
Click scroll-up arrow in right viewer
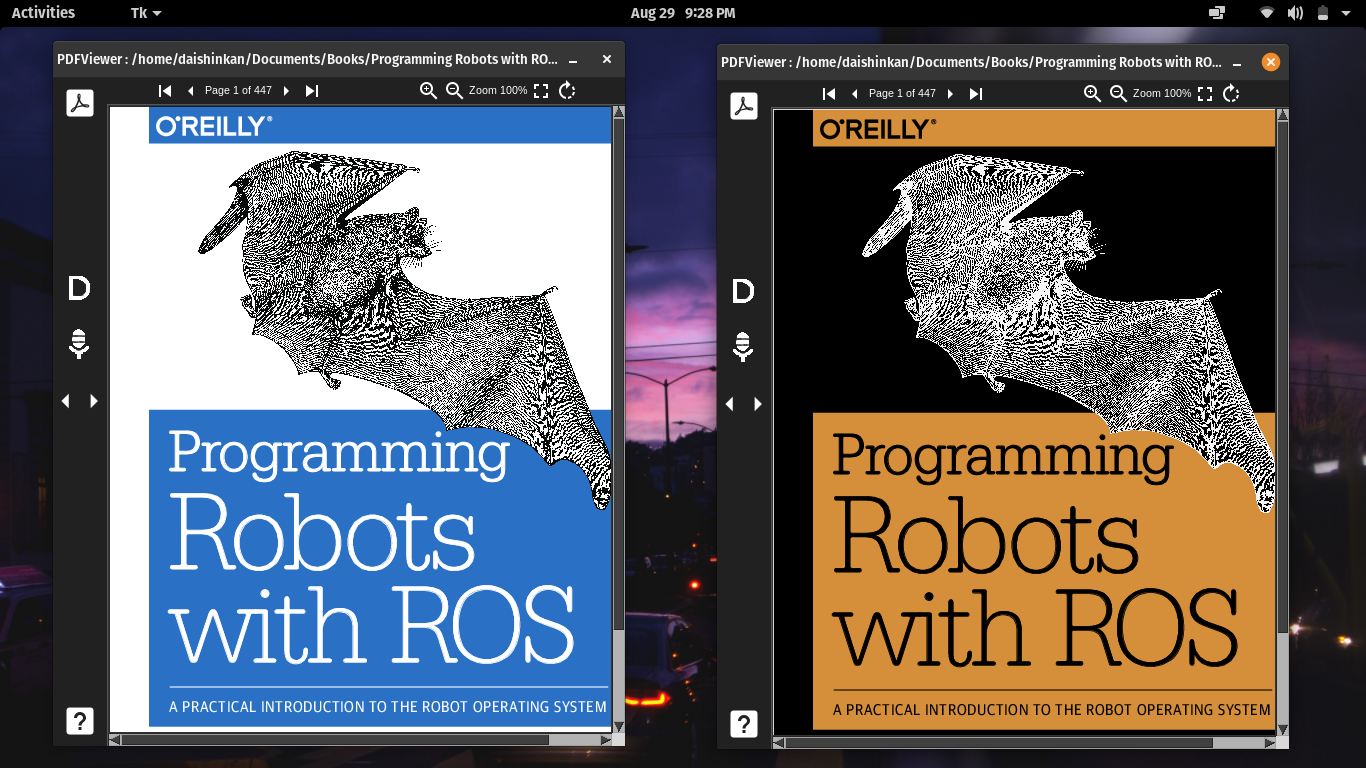coord(1282,115)
